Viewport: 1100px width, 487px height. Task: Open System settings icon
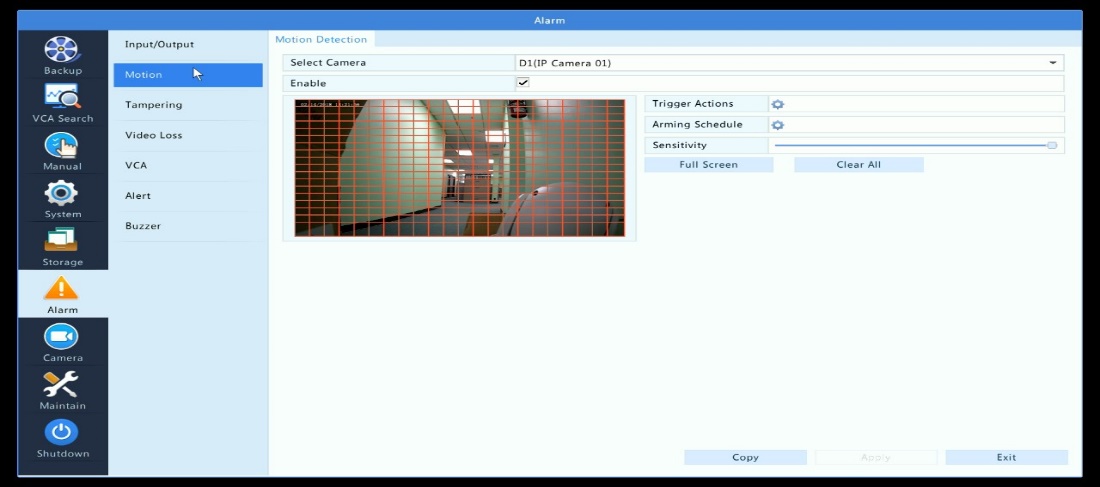tap(62, 194)
